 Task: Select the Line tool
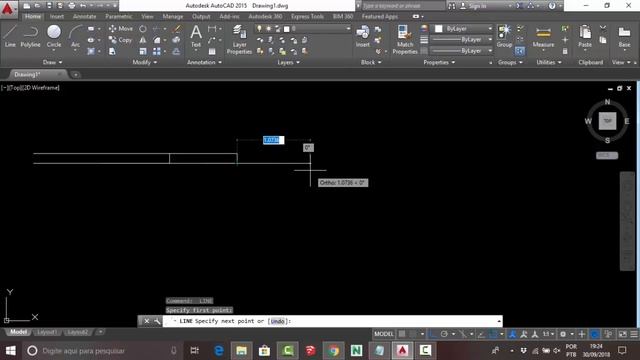(x=10, y=36)
